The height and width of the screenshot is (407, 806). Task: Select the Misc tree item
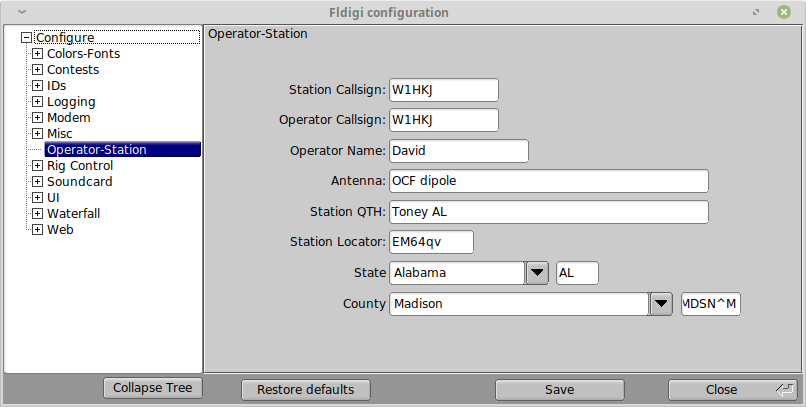[60, 134]
